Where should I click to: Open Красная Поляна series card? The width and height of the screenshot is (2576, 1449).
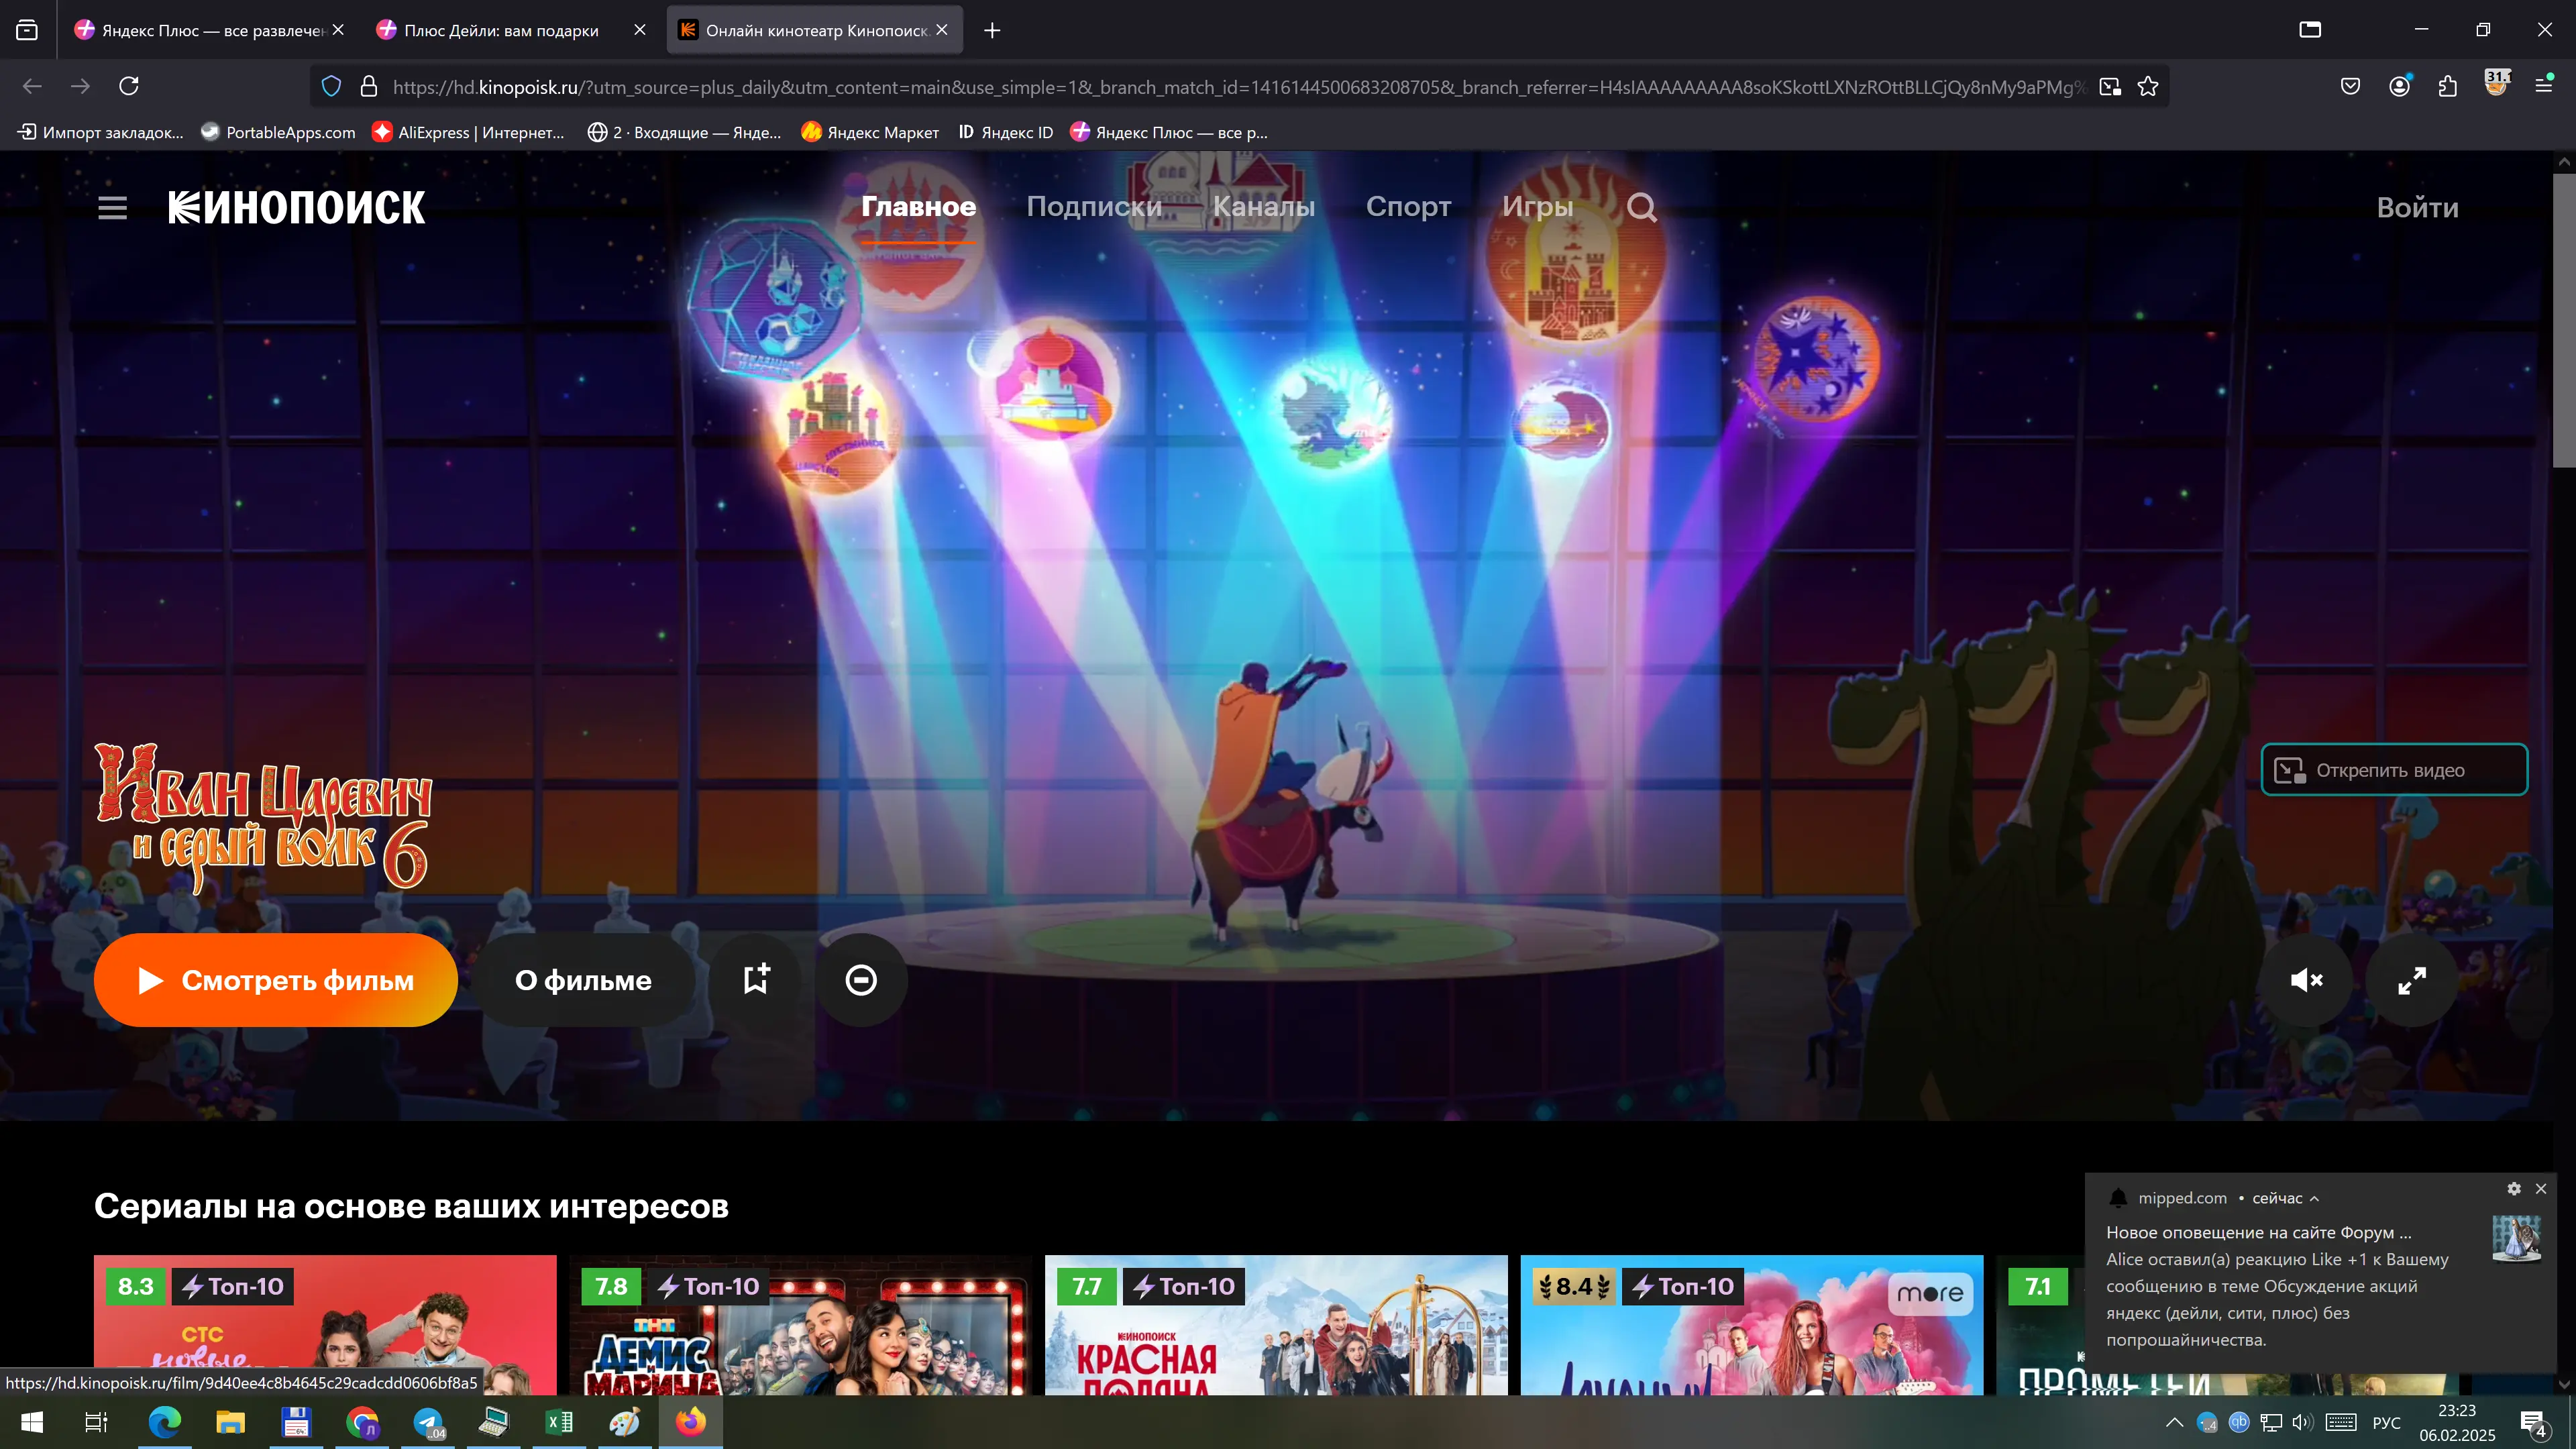coord(1276,1325)
